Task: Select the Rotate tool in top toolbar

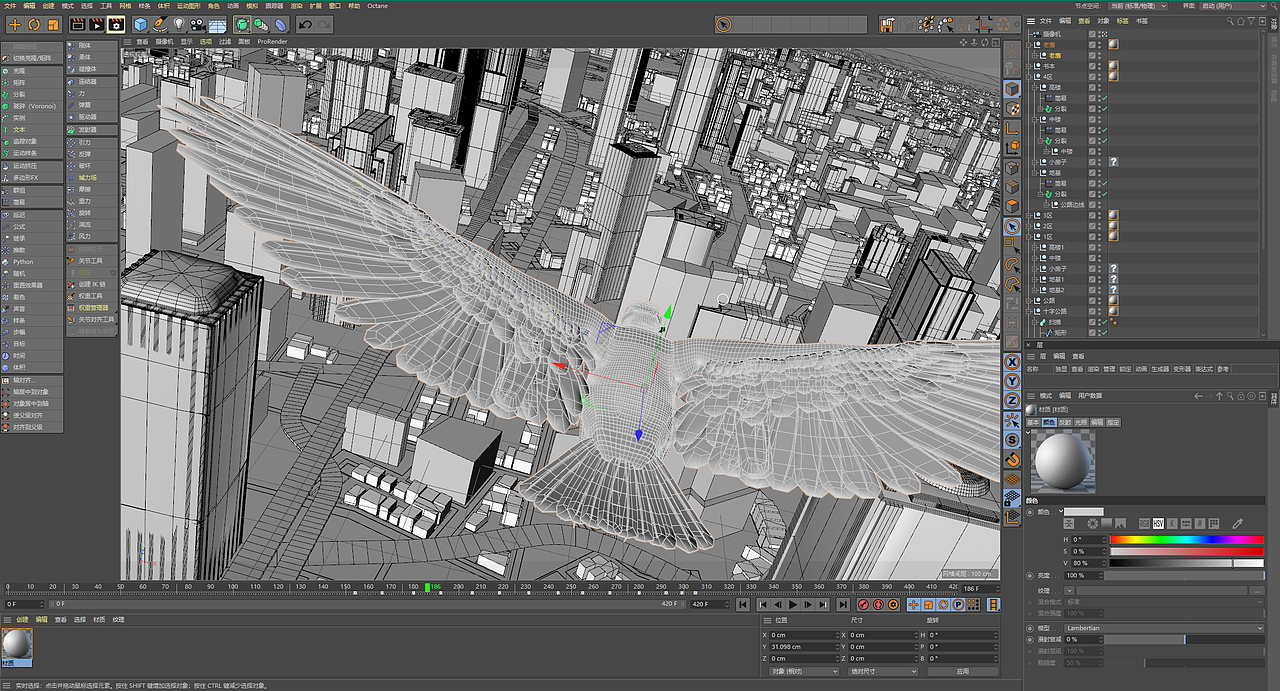Action: coord(33,24)
